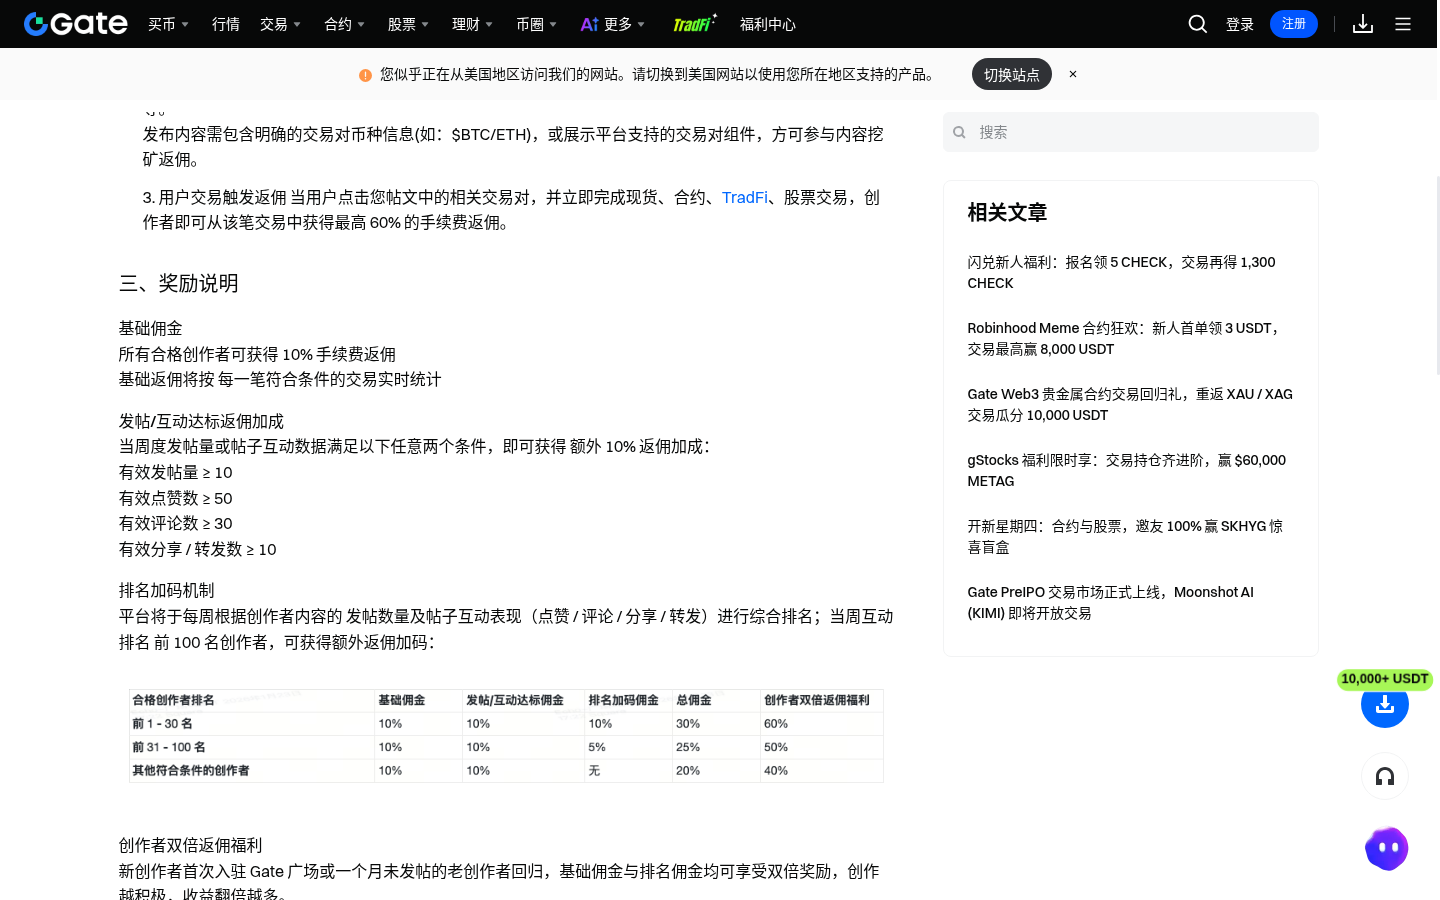1440x900 pixels.
Task: Expand the 股票 dropdown menu
Action: click(x=408, y=24)
